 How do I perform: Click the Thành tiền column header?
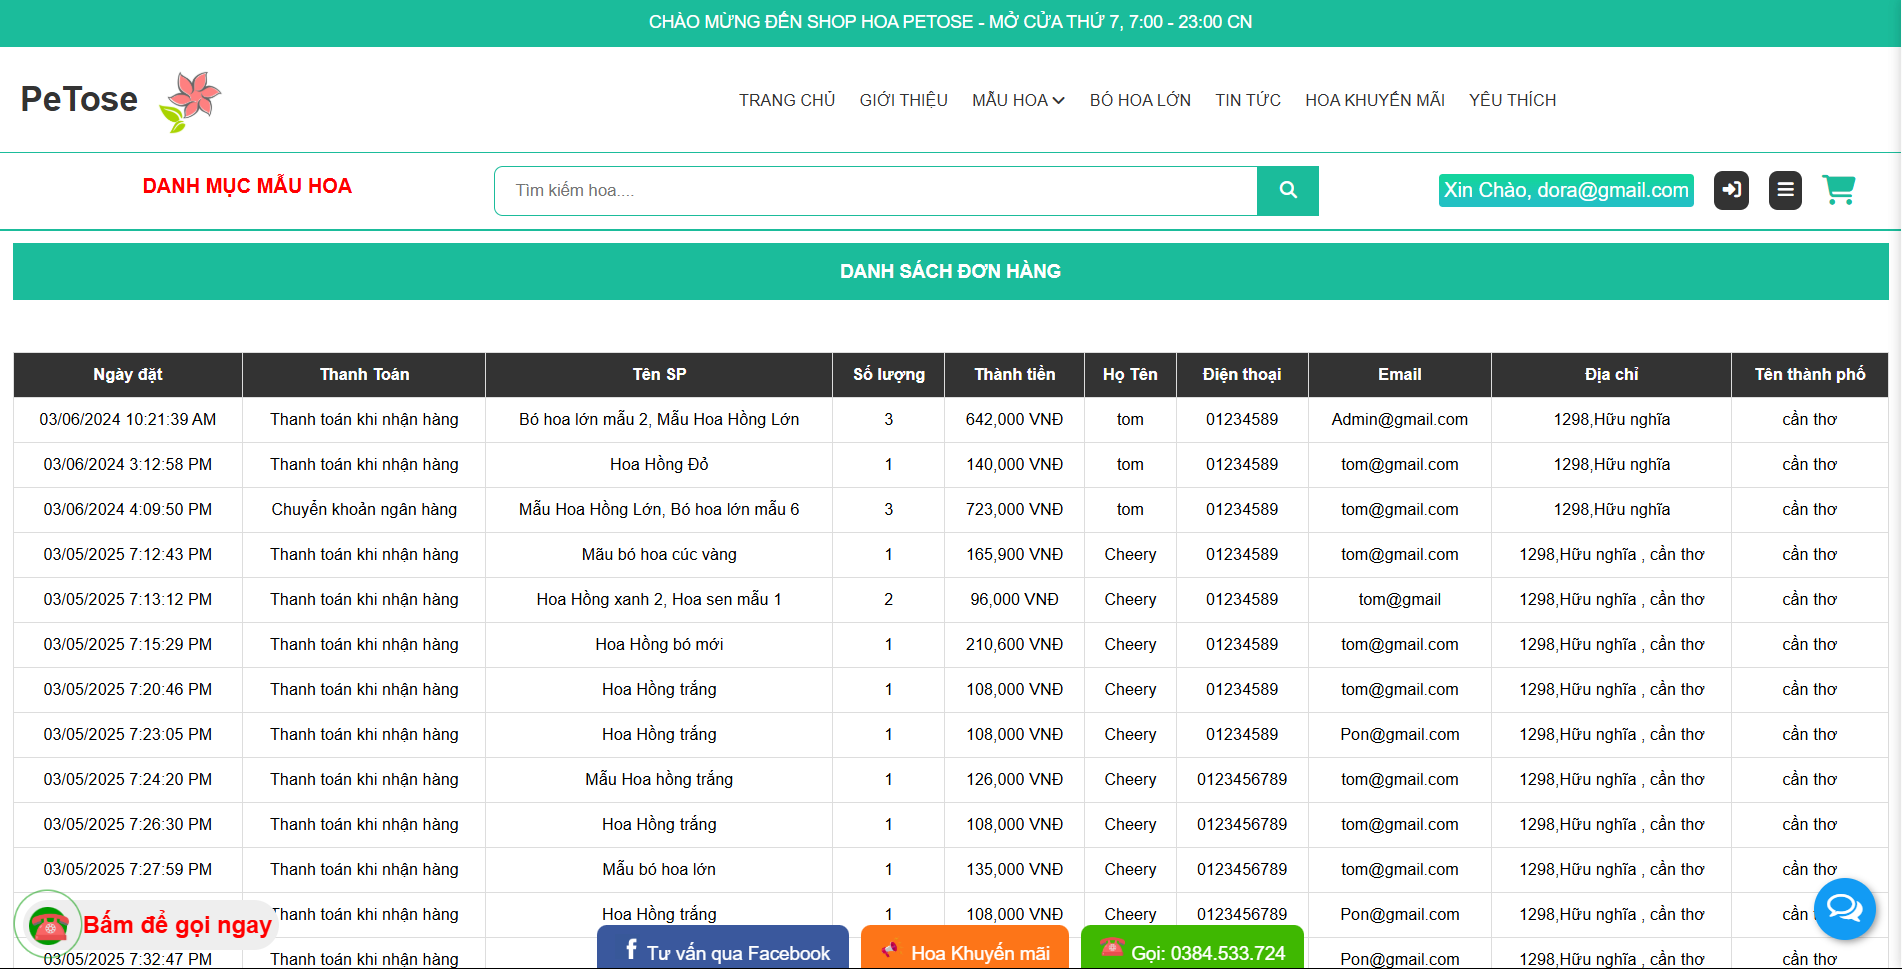click(1015, 374)
